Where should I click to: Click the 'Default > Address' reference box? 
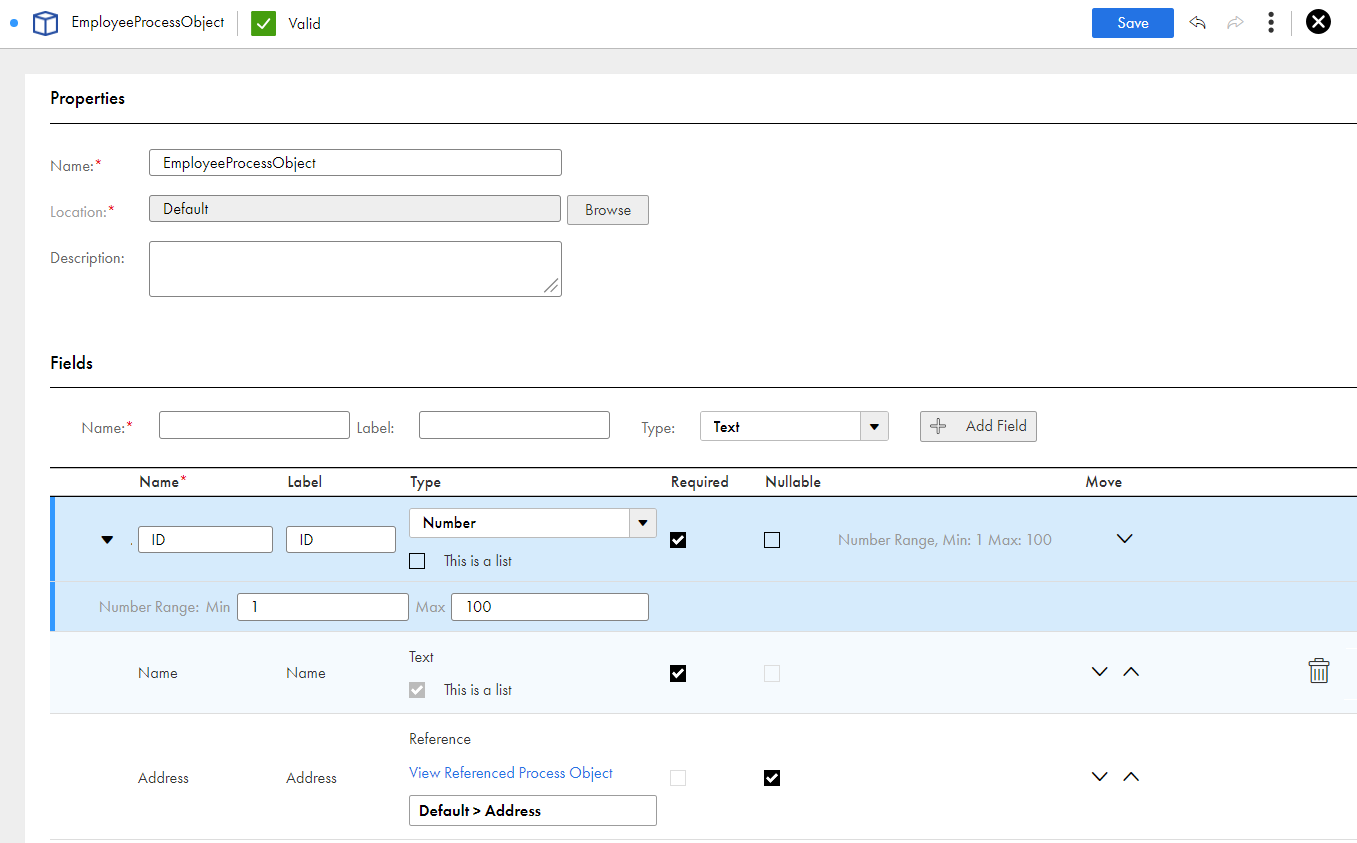pos(533,810)
